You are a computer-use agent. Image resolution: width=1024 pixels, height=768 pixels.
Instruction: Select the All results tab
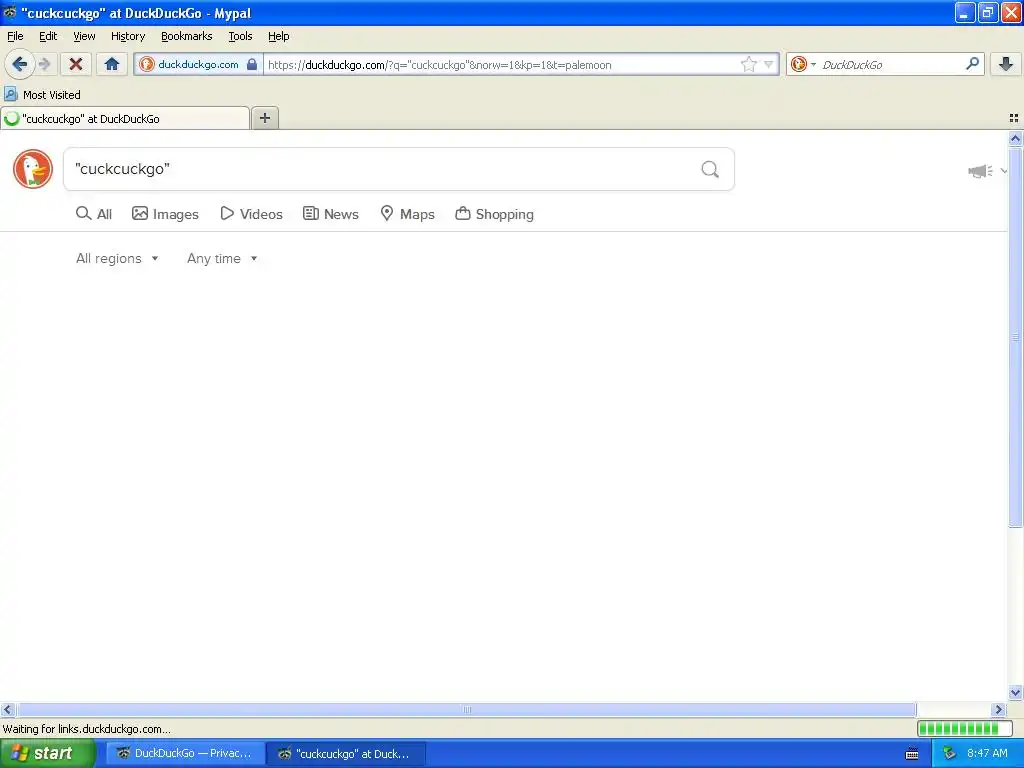94,214
